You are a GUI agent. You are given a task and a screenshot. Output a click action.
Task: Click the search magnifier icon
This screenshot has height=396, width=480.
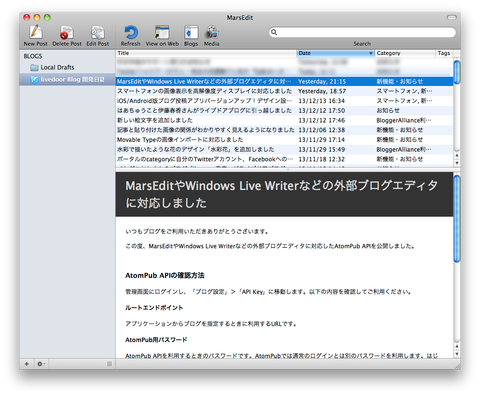(x=274, y=32)
